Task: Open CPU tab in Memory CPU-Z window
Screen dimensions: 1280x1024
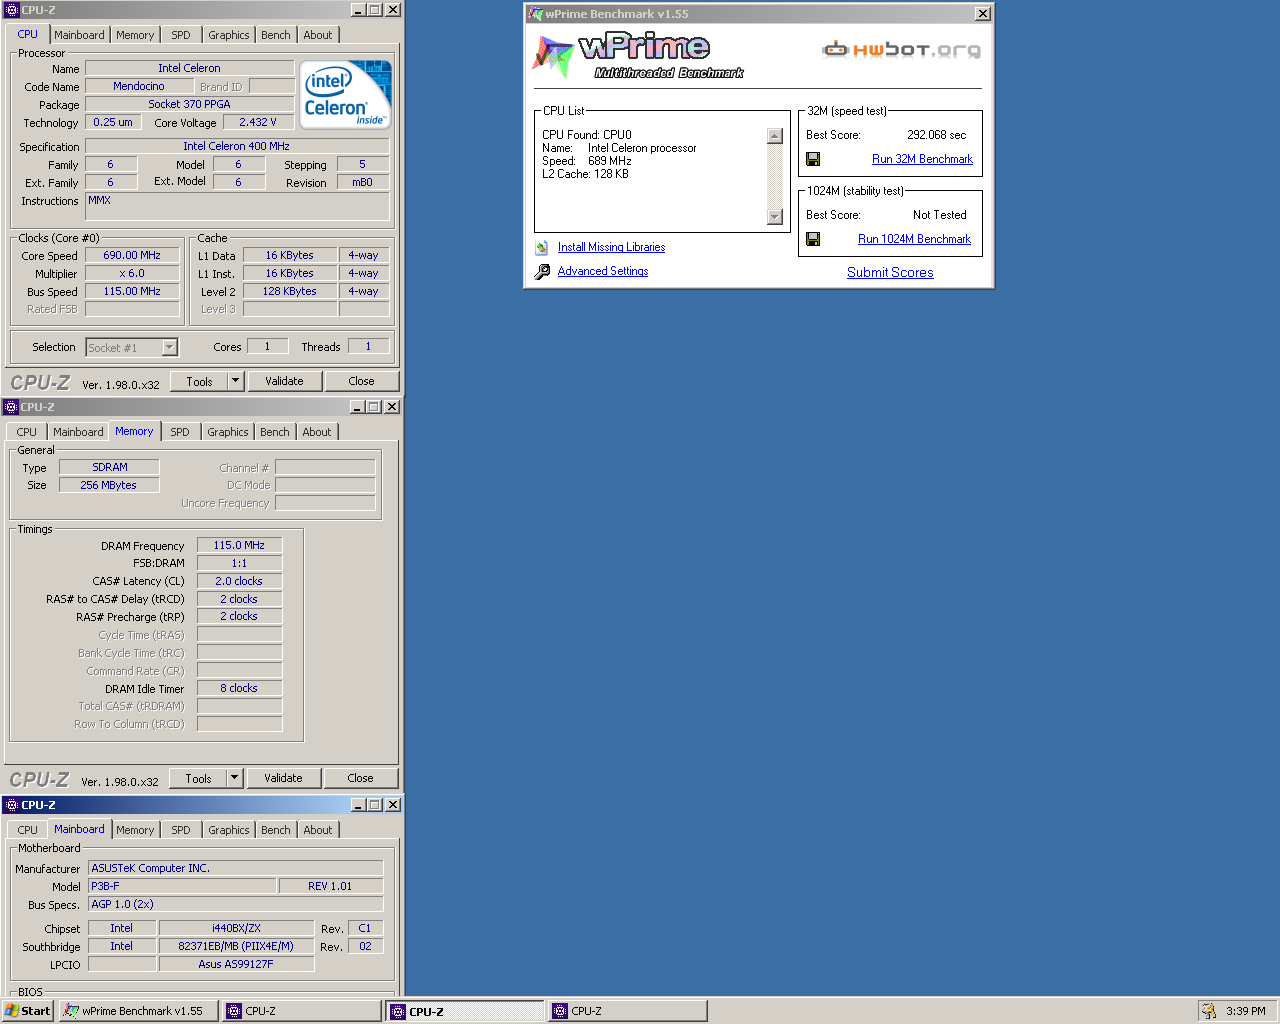Action: [x=27, y=432]
